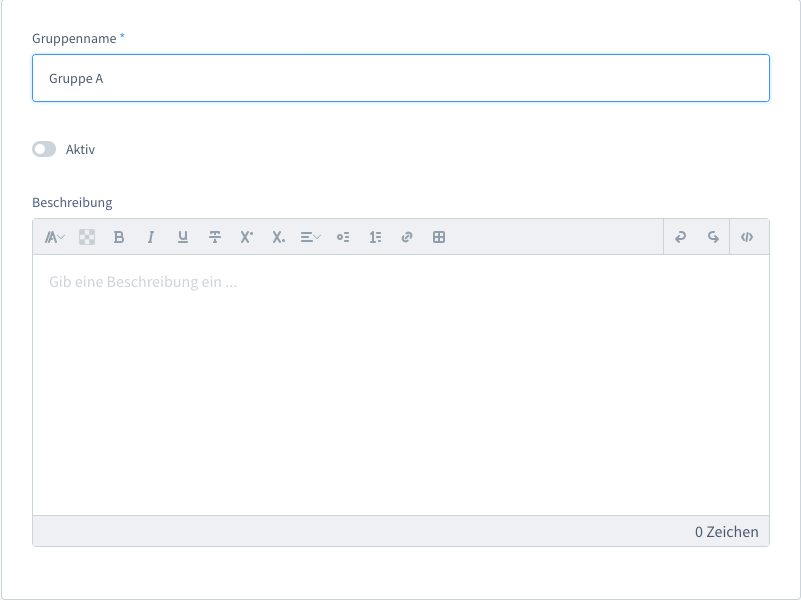
Task: Switch the editor to code view
Action: [x=747, y=237]
